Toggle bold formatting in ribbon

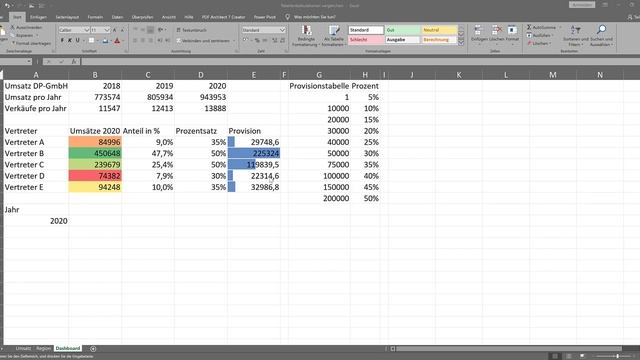tap(62, 40)
